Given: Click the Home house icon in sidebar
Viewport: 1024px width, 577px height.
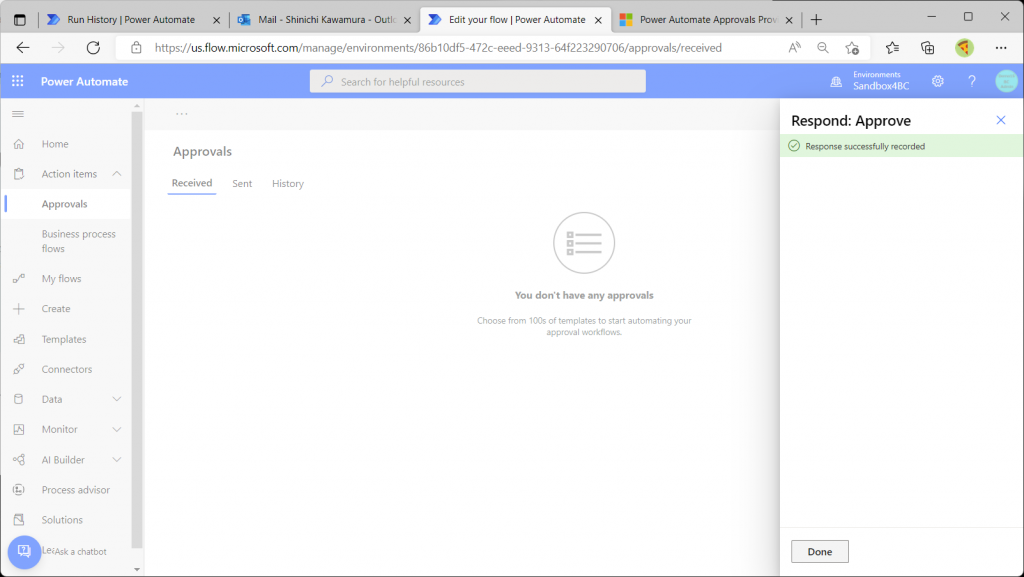Looking at the screenshot, I should point(19,144).
